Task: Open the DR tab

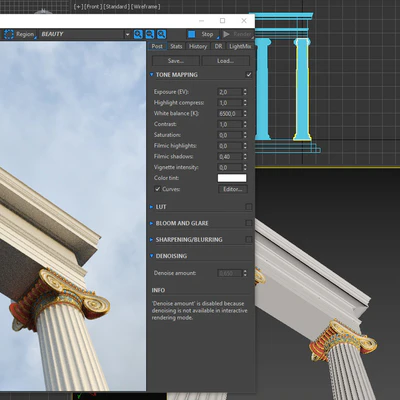Action: click(218, 46)
